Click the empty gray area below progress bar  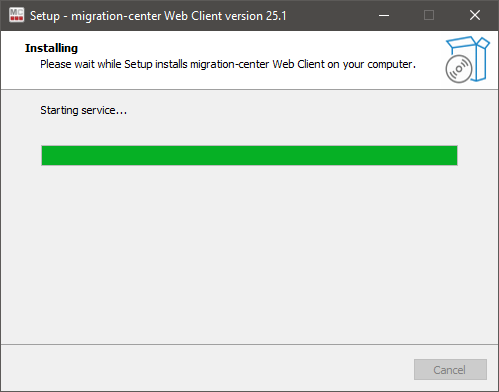pos(249,253)
